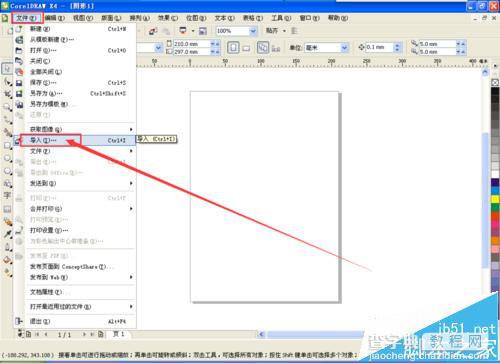Open the units dropdown showing 毫米
Image resolution: width=500 pixels, height=363 pixels.
click(344, 48)
